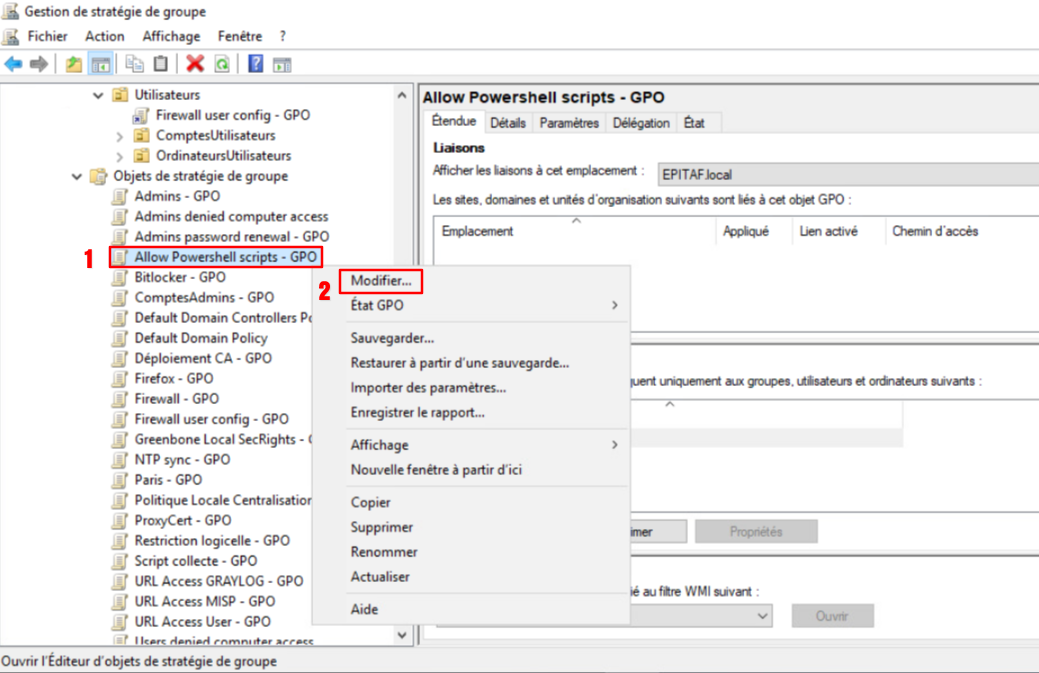Choose Modifier... in the context menu

pos(380,281)
